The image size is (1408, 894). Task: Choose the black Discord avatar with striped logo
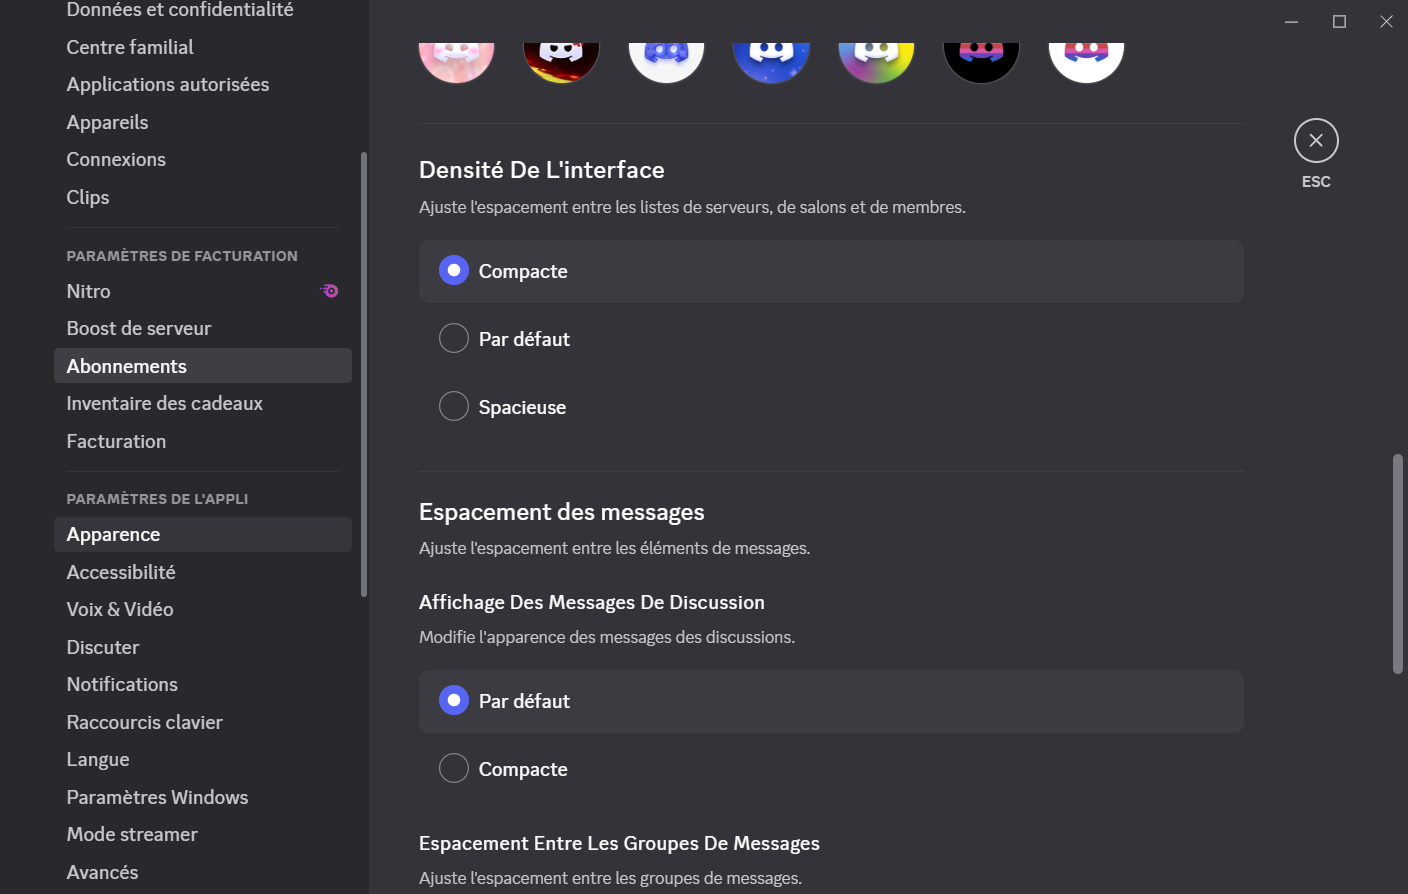point(981,55)
